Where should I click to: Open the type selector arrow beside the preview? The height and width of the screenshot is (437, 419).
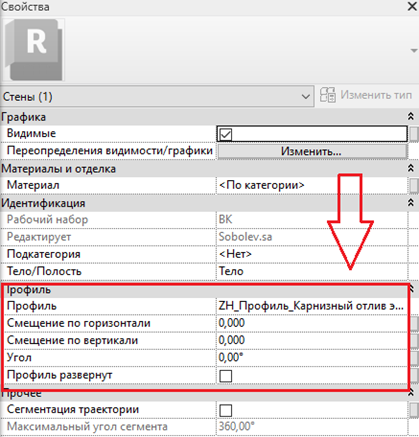[x=414, y=51]
